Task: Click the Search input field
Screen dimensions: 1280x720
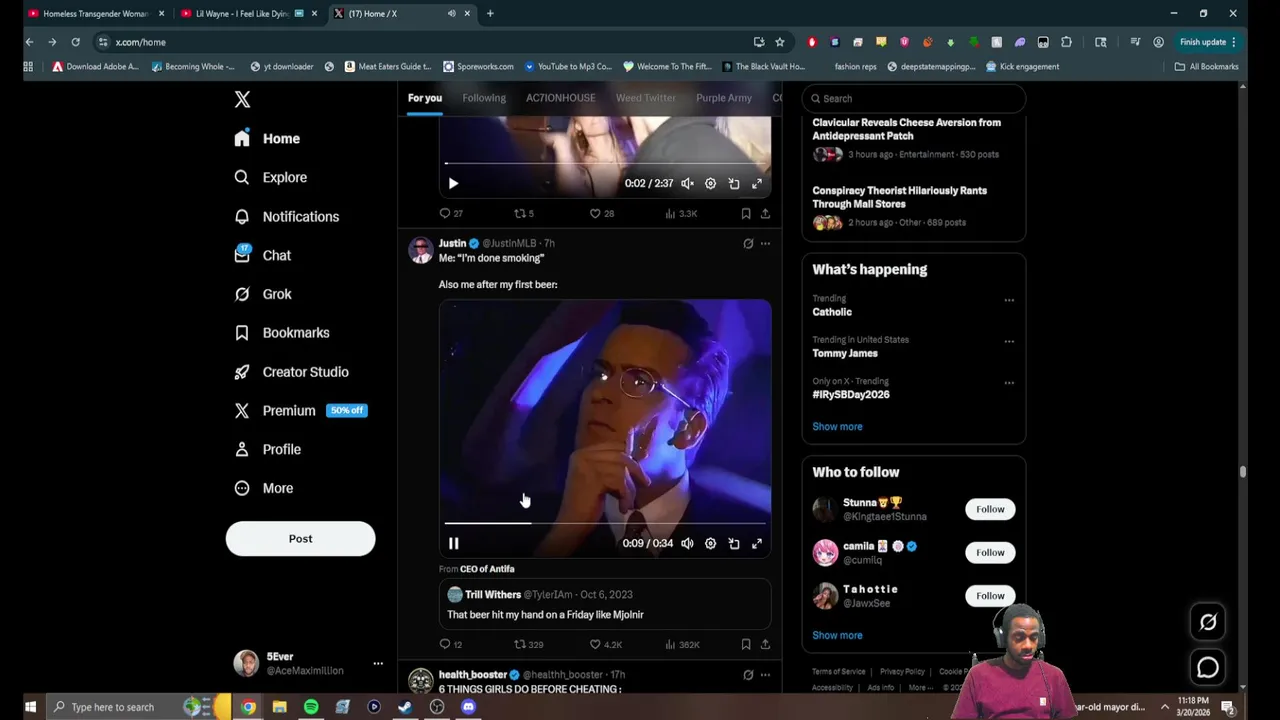Action: point(914,98)
